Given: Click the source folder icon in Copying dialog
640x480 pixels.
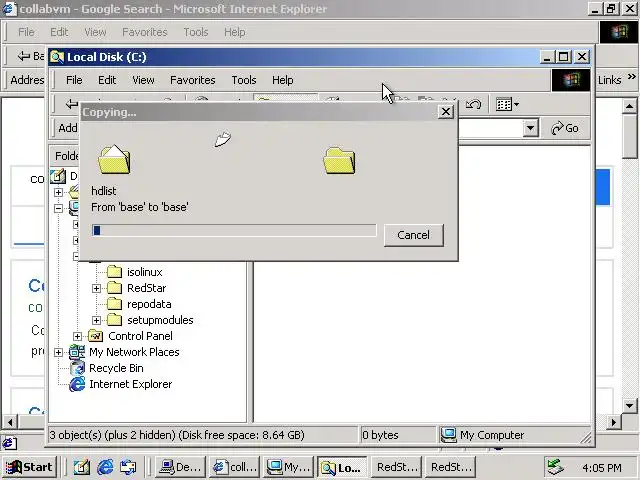Looking at the screenshot, I should [114, 160].
